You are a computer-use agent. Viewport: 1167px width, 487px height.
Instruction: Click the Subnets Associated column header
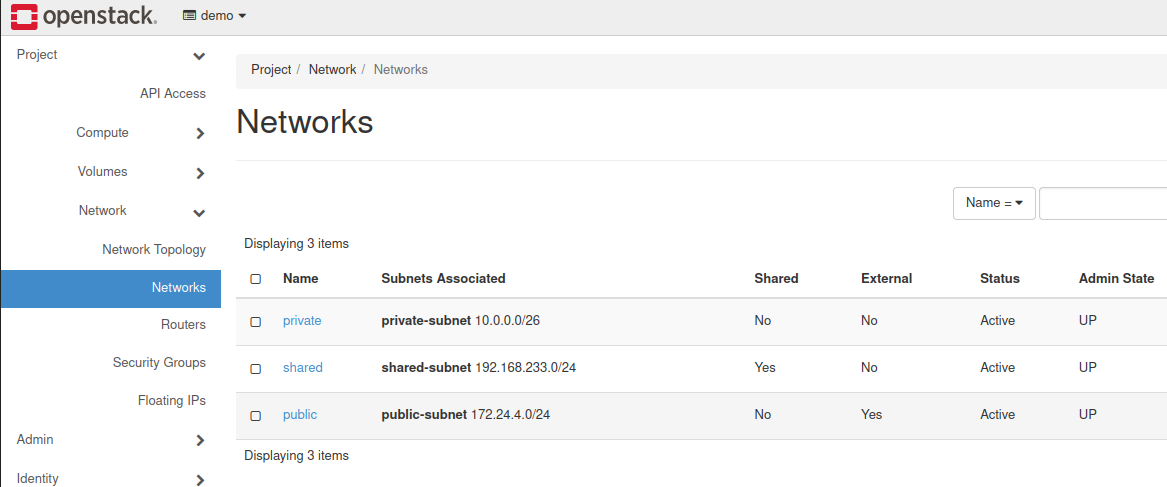point(444,278)
